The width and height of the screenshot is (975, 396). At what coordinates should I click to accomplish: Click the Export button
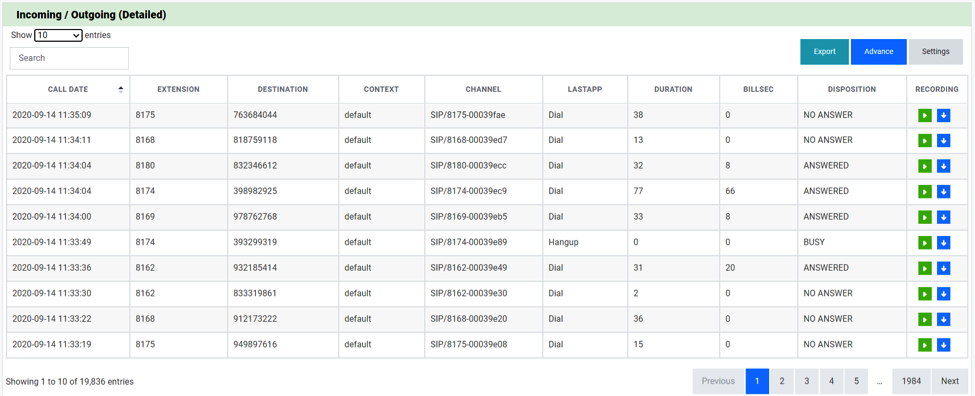tap(825, 52)
